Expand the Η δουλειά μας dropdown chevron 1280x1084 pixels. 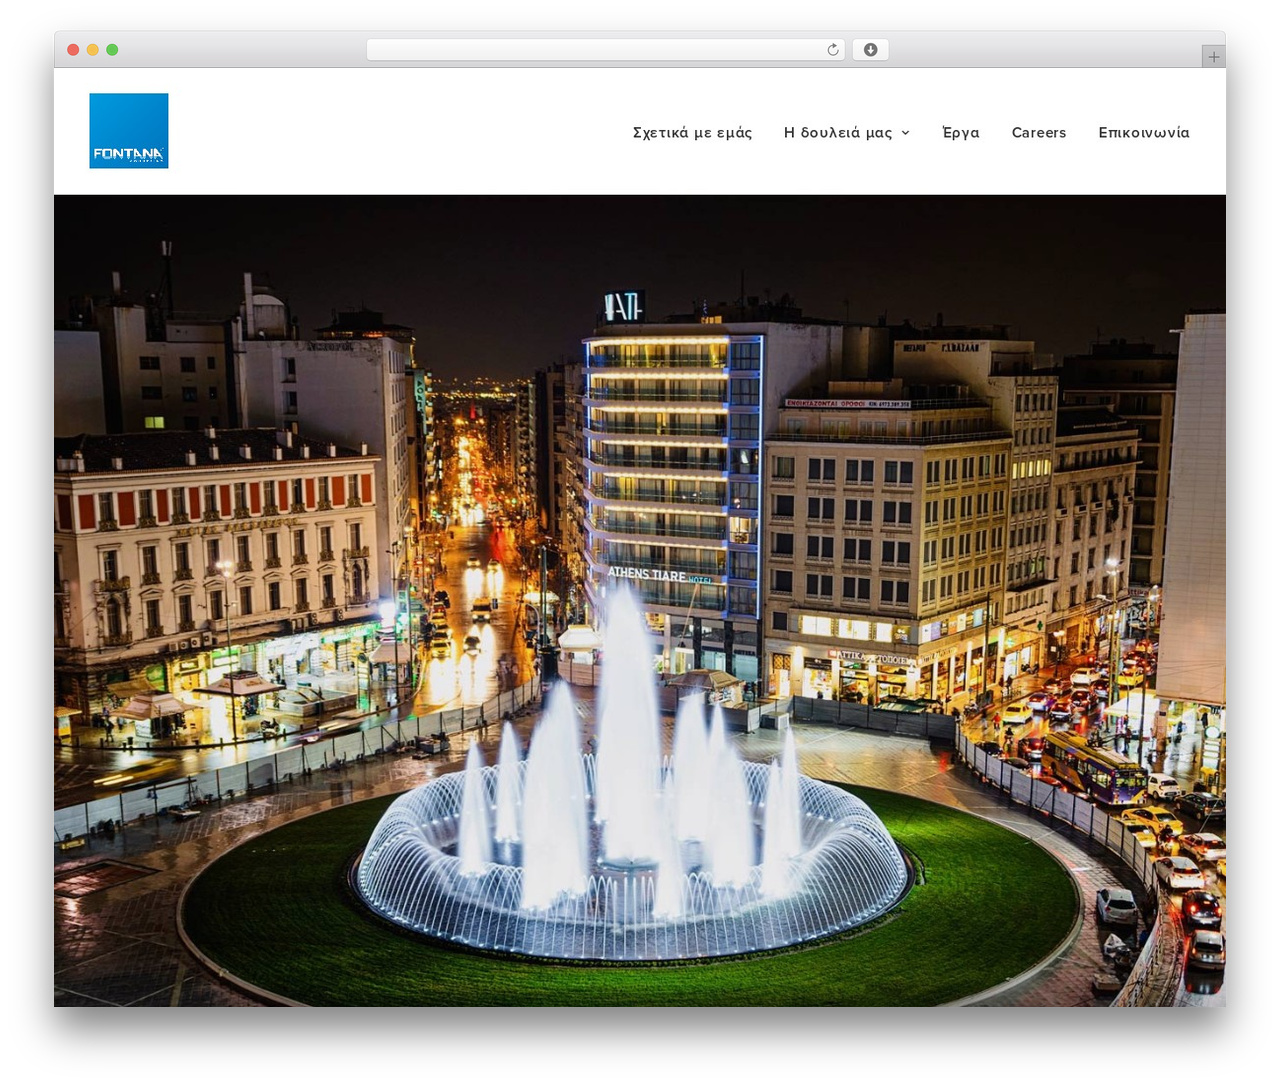pyautogui.click(x=906, y=133)
